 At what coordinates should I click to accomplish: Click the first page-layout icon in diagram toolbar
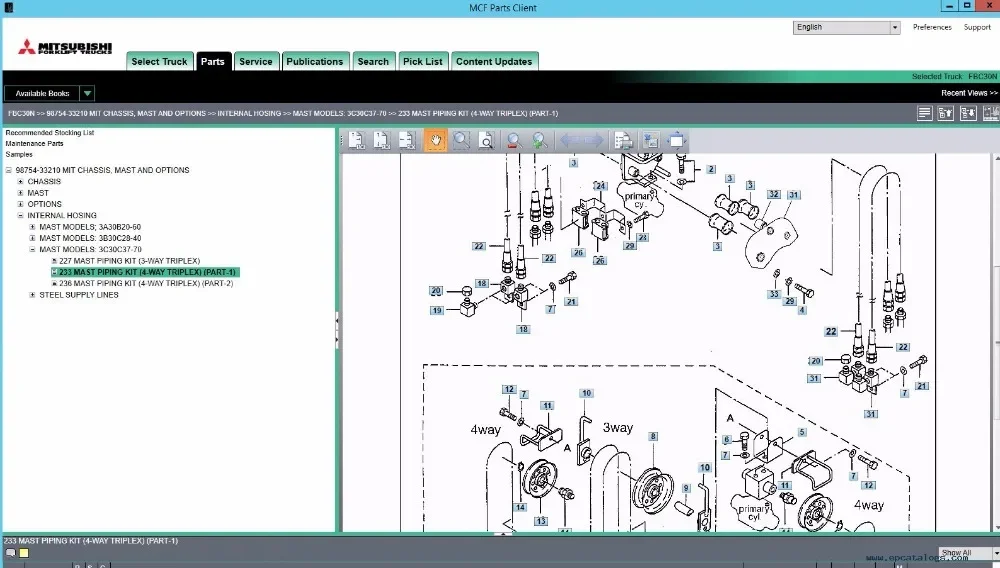[x=357, y=140]
